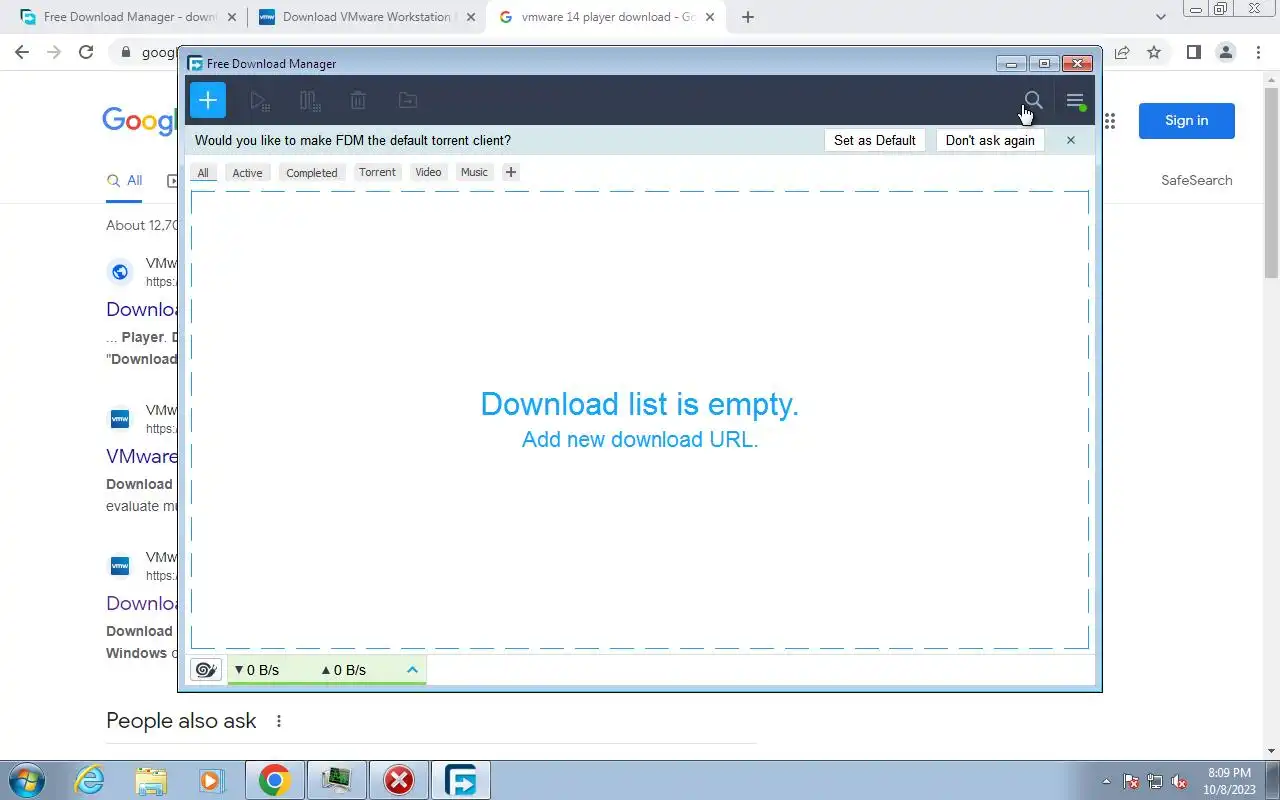
Task: Open Windows Explorer folder taskbar icon
Action: coord(150,780)
